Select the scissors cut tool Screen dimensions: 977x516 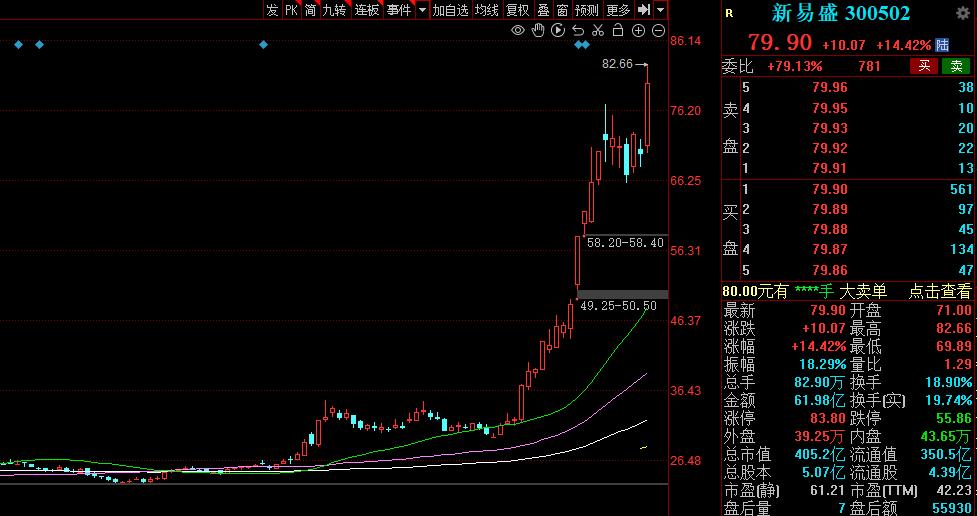598,31
